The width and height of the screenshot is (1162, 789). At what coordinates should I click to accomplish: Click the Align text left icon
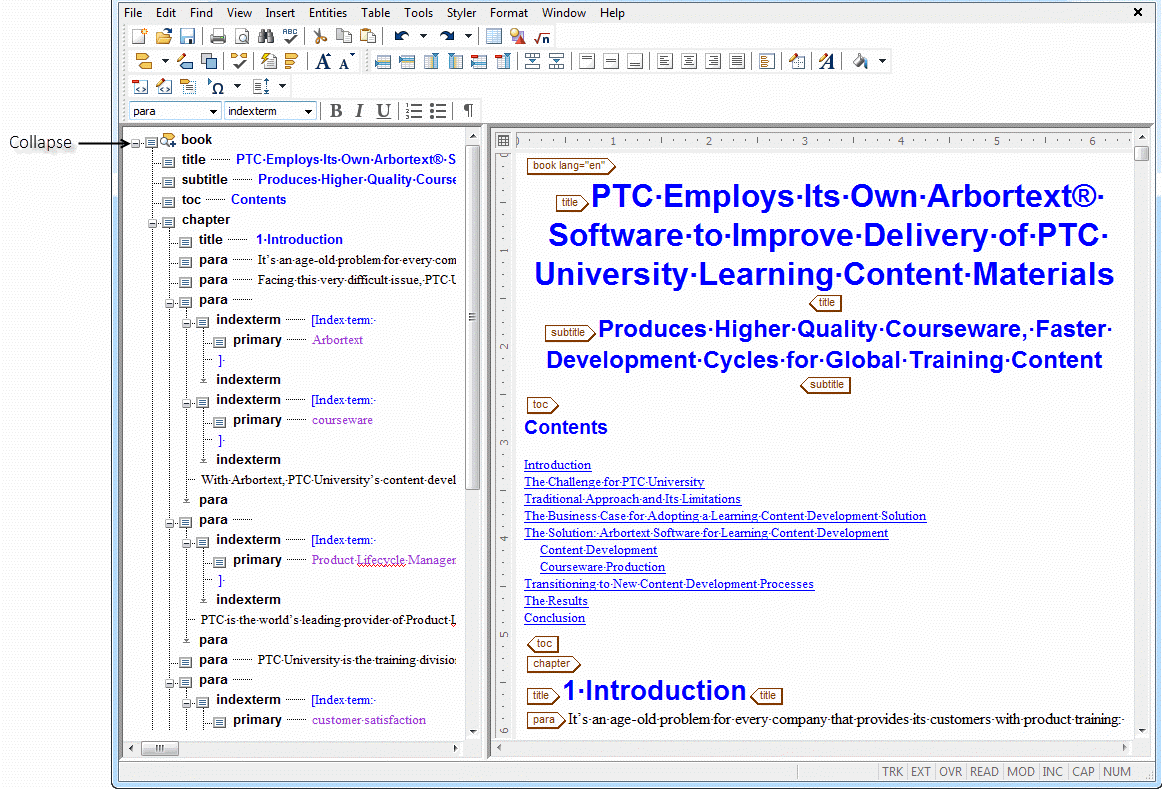coord(665,61)
